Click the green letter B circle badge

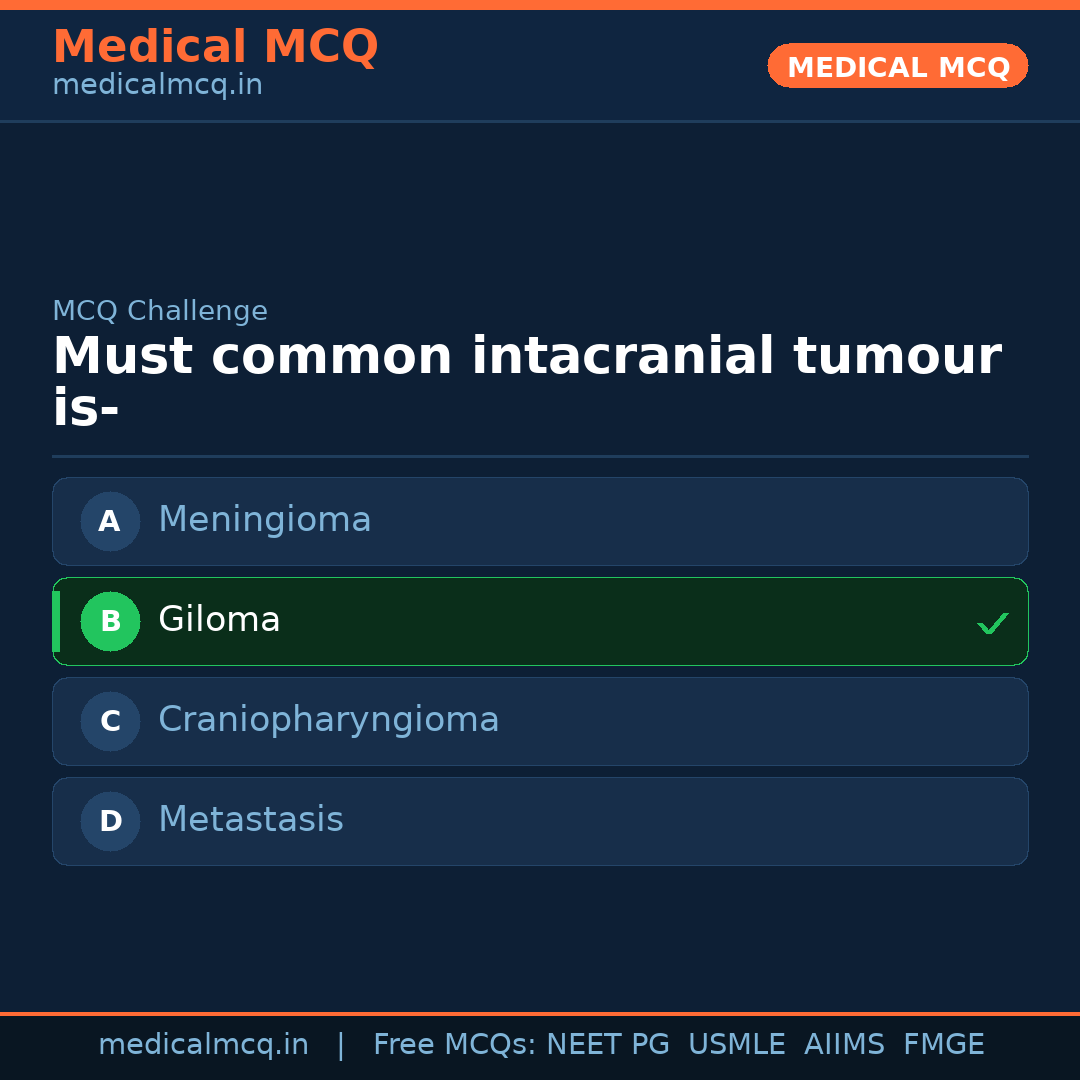point(110,621)
